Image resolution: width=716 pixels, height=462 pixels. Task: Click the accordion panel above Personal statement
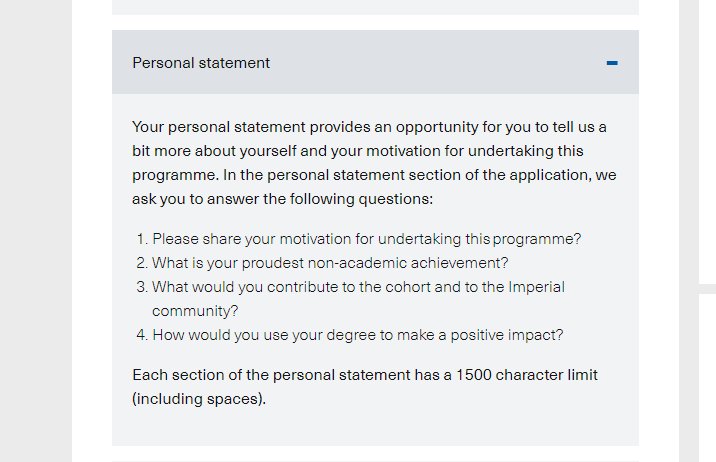point(375,7)
